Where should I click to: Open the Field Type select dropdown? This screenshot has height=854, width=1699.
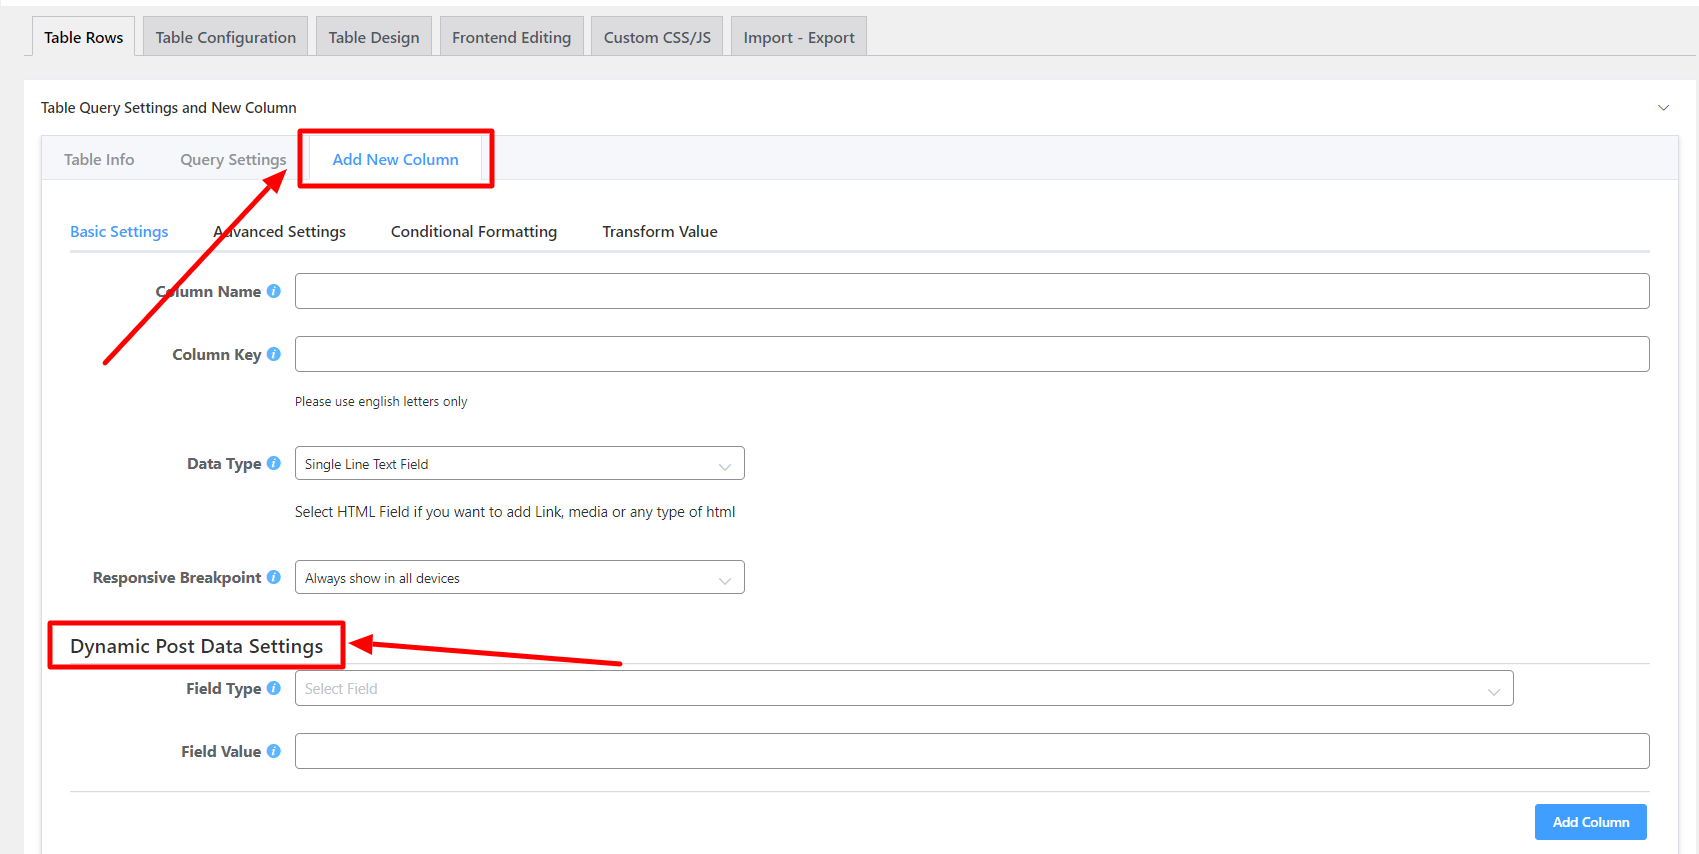(904, 688)
